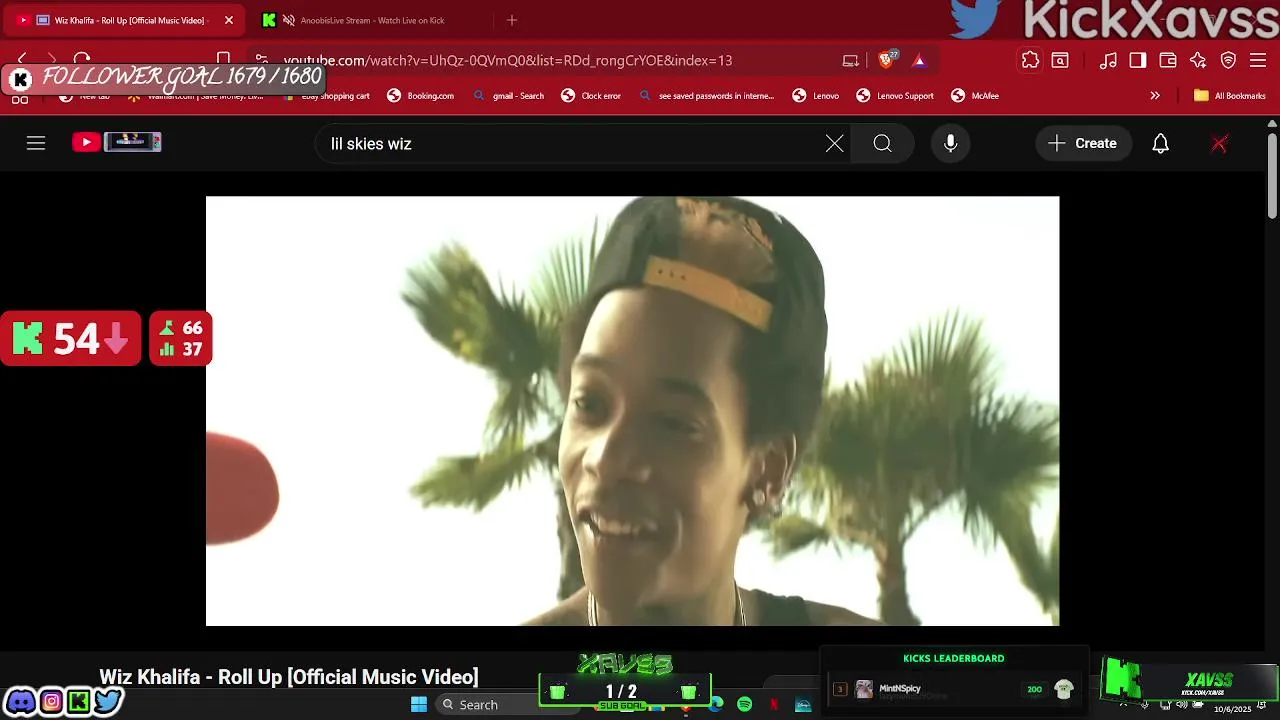The image size is (1280, 720).
Task: Open the Windows Start menu
Action: tap(419, 704)
